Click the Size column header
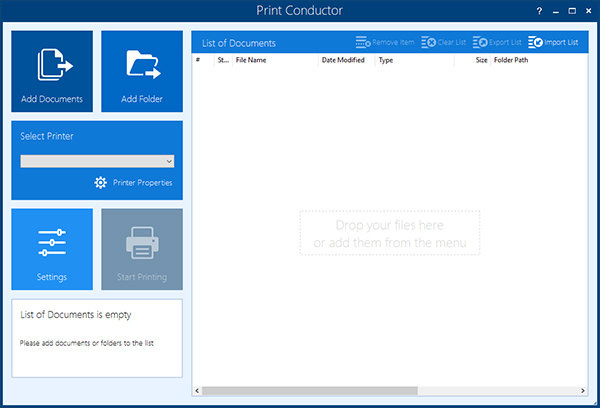This screenshot has height=408, width=600. pos(480,60)
